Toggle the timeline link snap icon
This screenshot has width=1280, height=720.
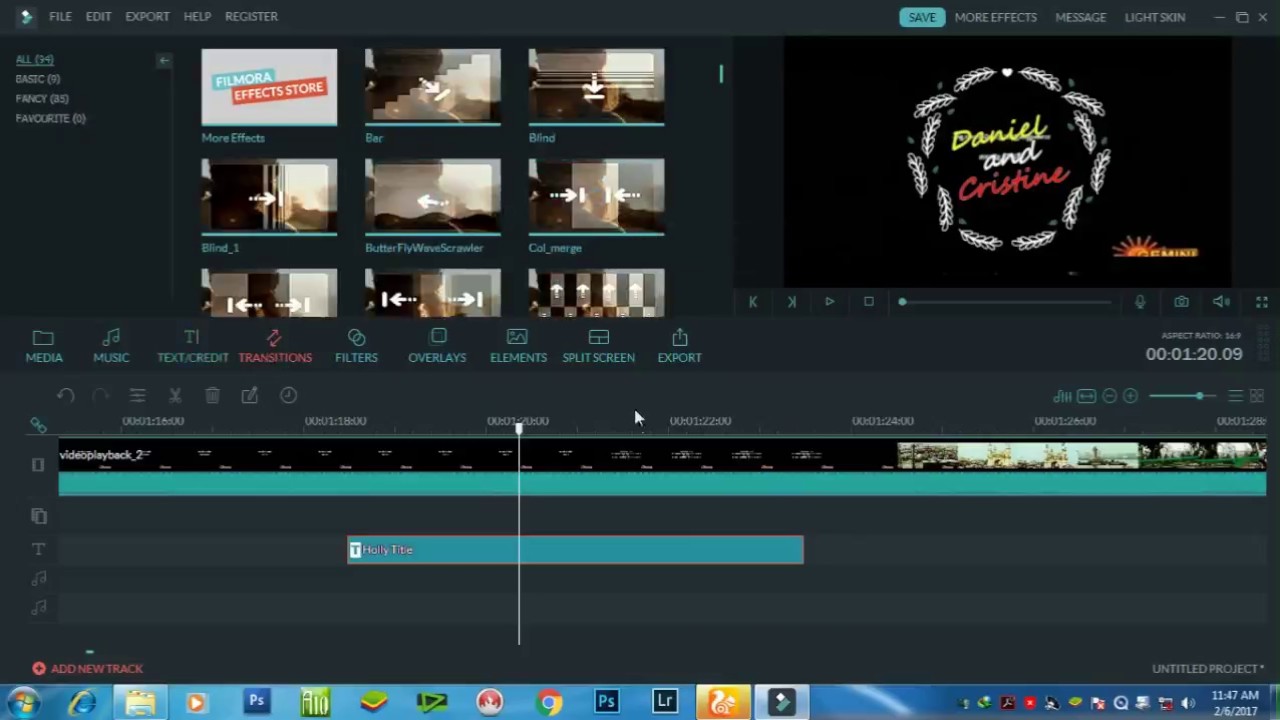[x=38, y=425]
